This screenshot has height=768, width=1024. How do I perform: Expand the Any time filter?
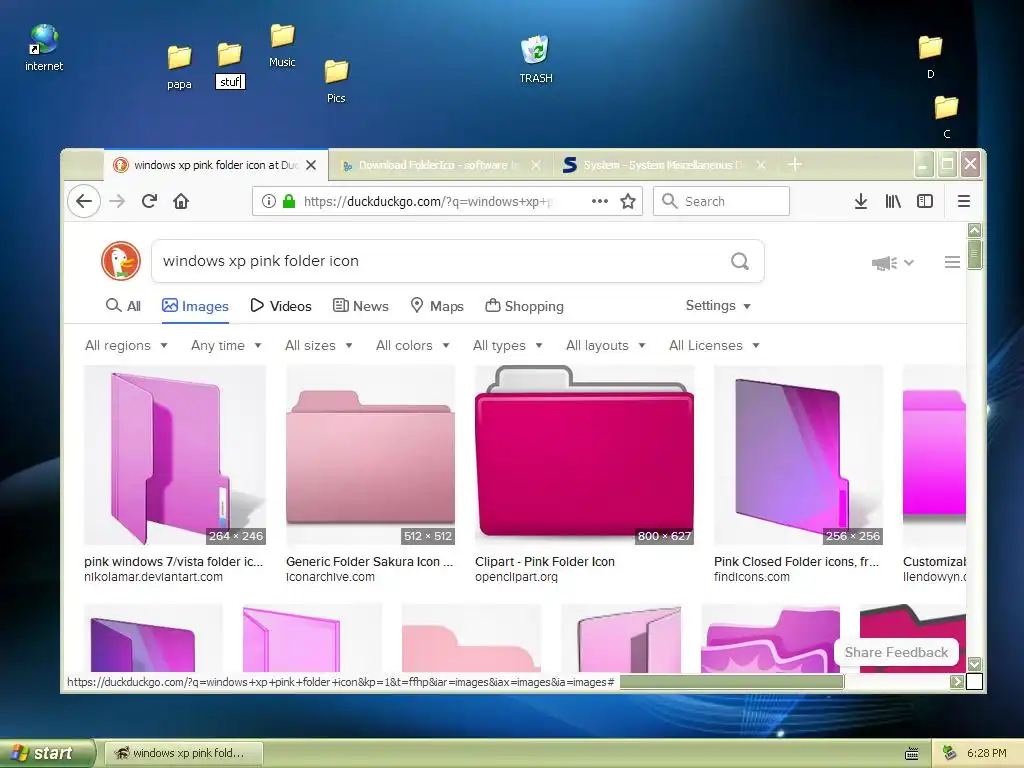click(x=226, y=345)
